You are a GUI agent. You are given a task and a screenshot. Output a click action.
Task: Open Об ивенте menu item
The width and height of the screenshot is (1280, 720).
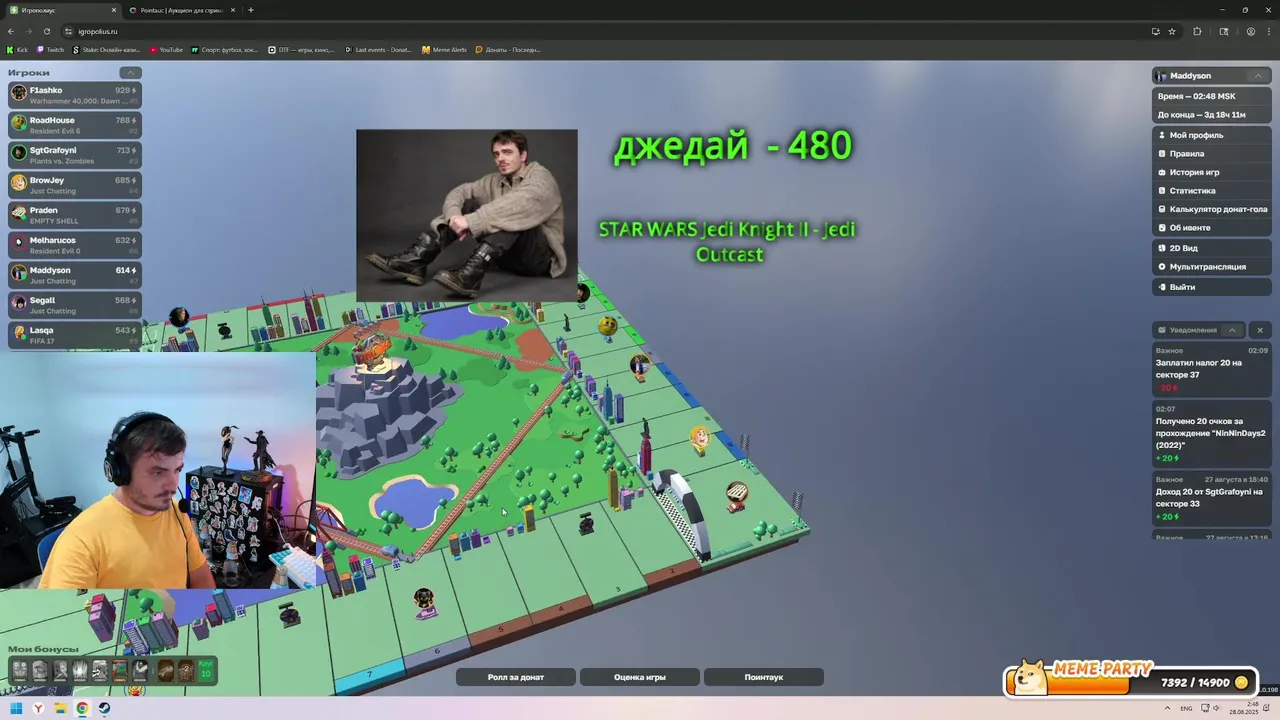point(1212,228)
